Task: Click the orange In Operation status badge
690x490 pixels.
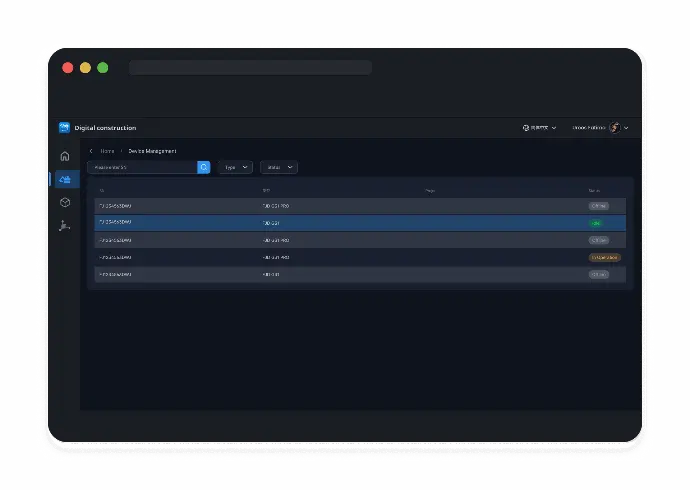Action: pos(604,257)
